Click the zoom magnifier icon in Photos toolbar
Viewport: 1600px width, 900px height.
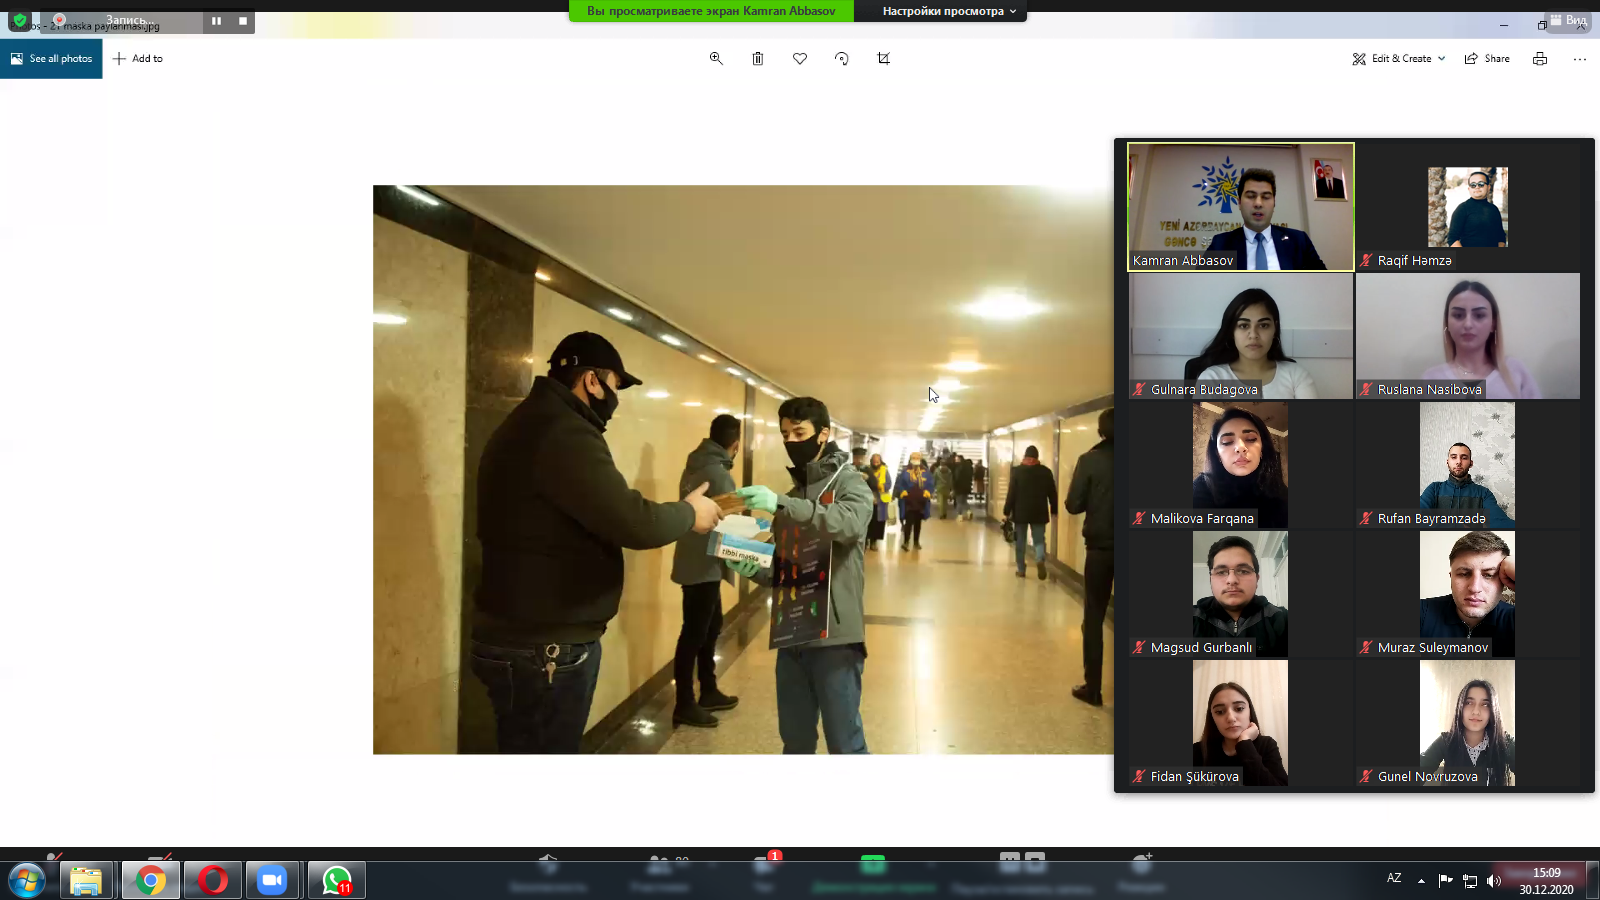pos(716,59)
